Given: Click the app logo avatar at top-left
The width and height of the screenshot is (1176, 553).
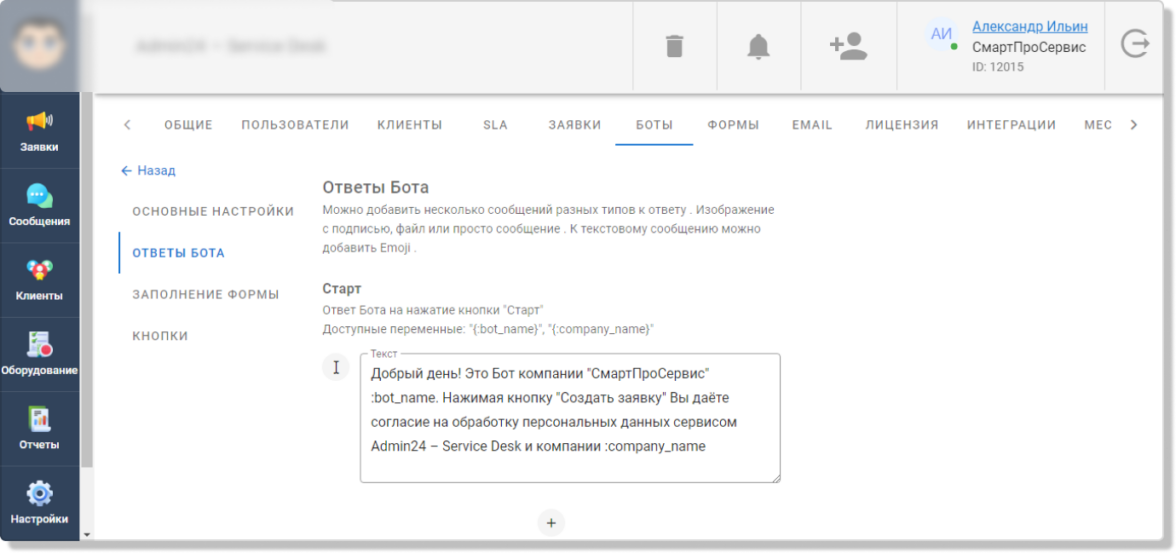Looking at the screenshot, I should coord(39,45).
